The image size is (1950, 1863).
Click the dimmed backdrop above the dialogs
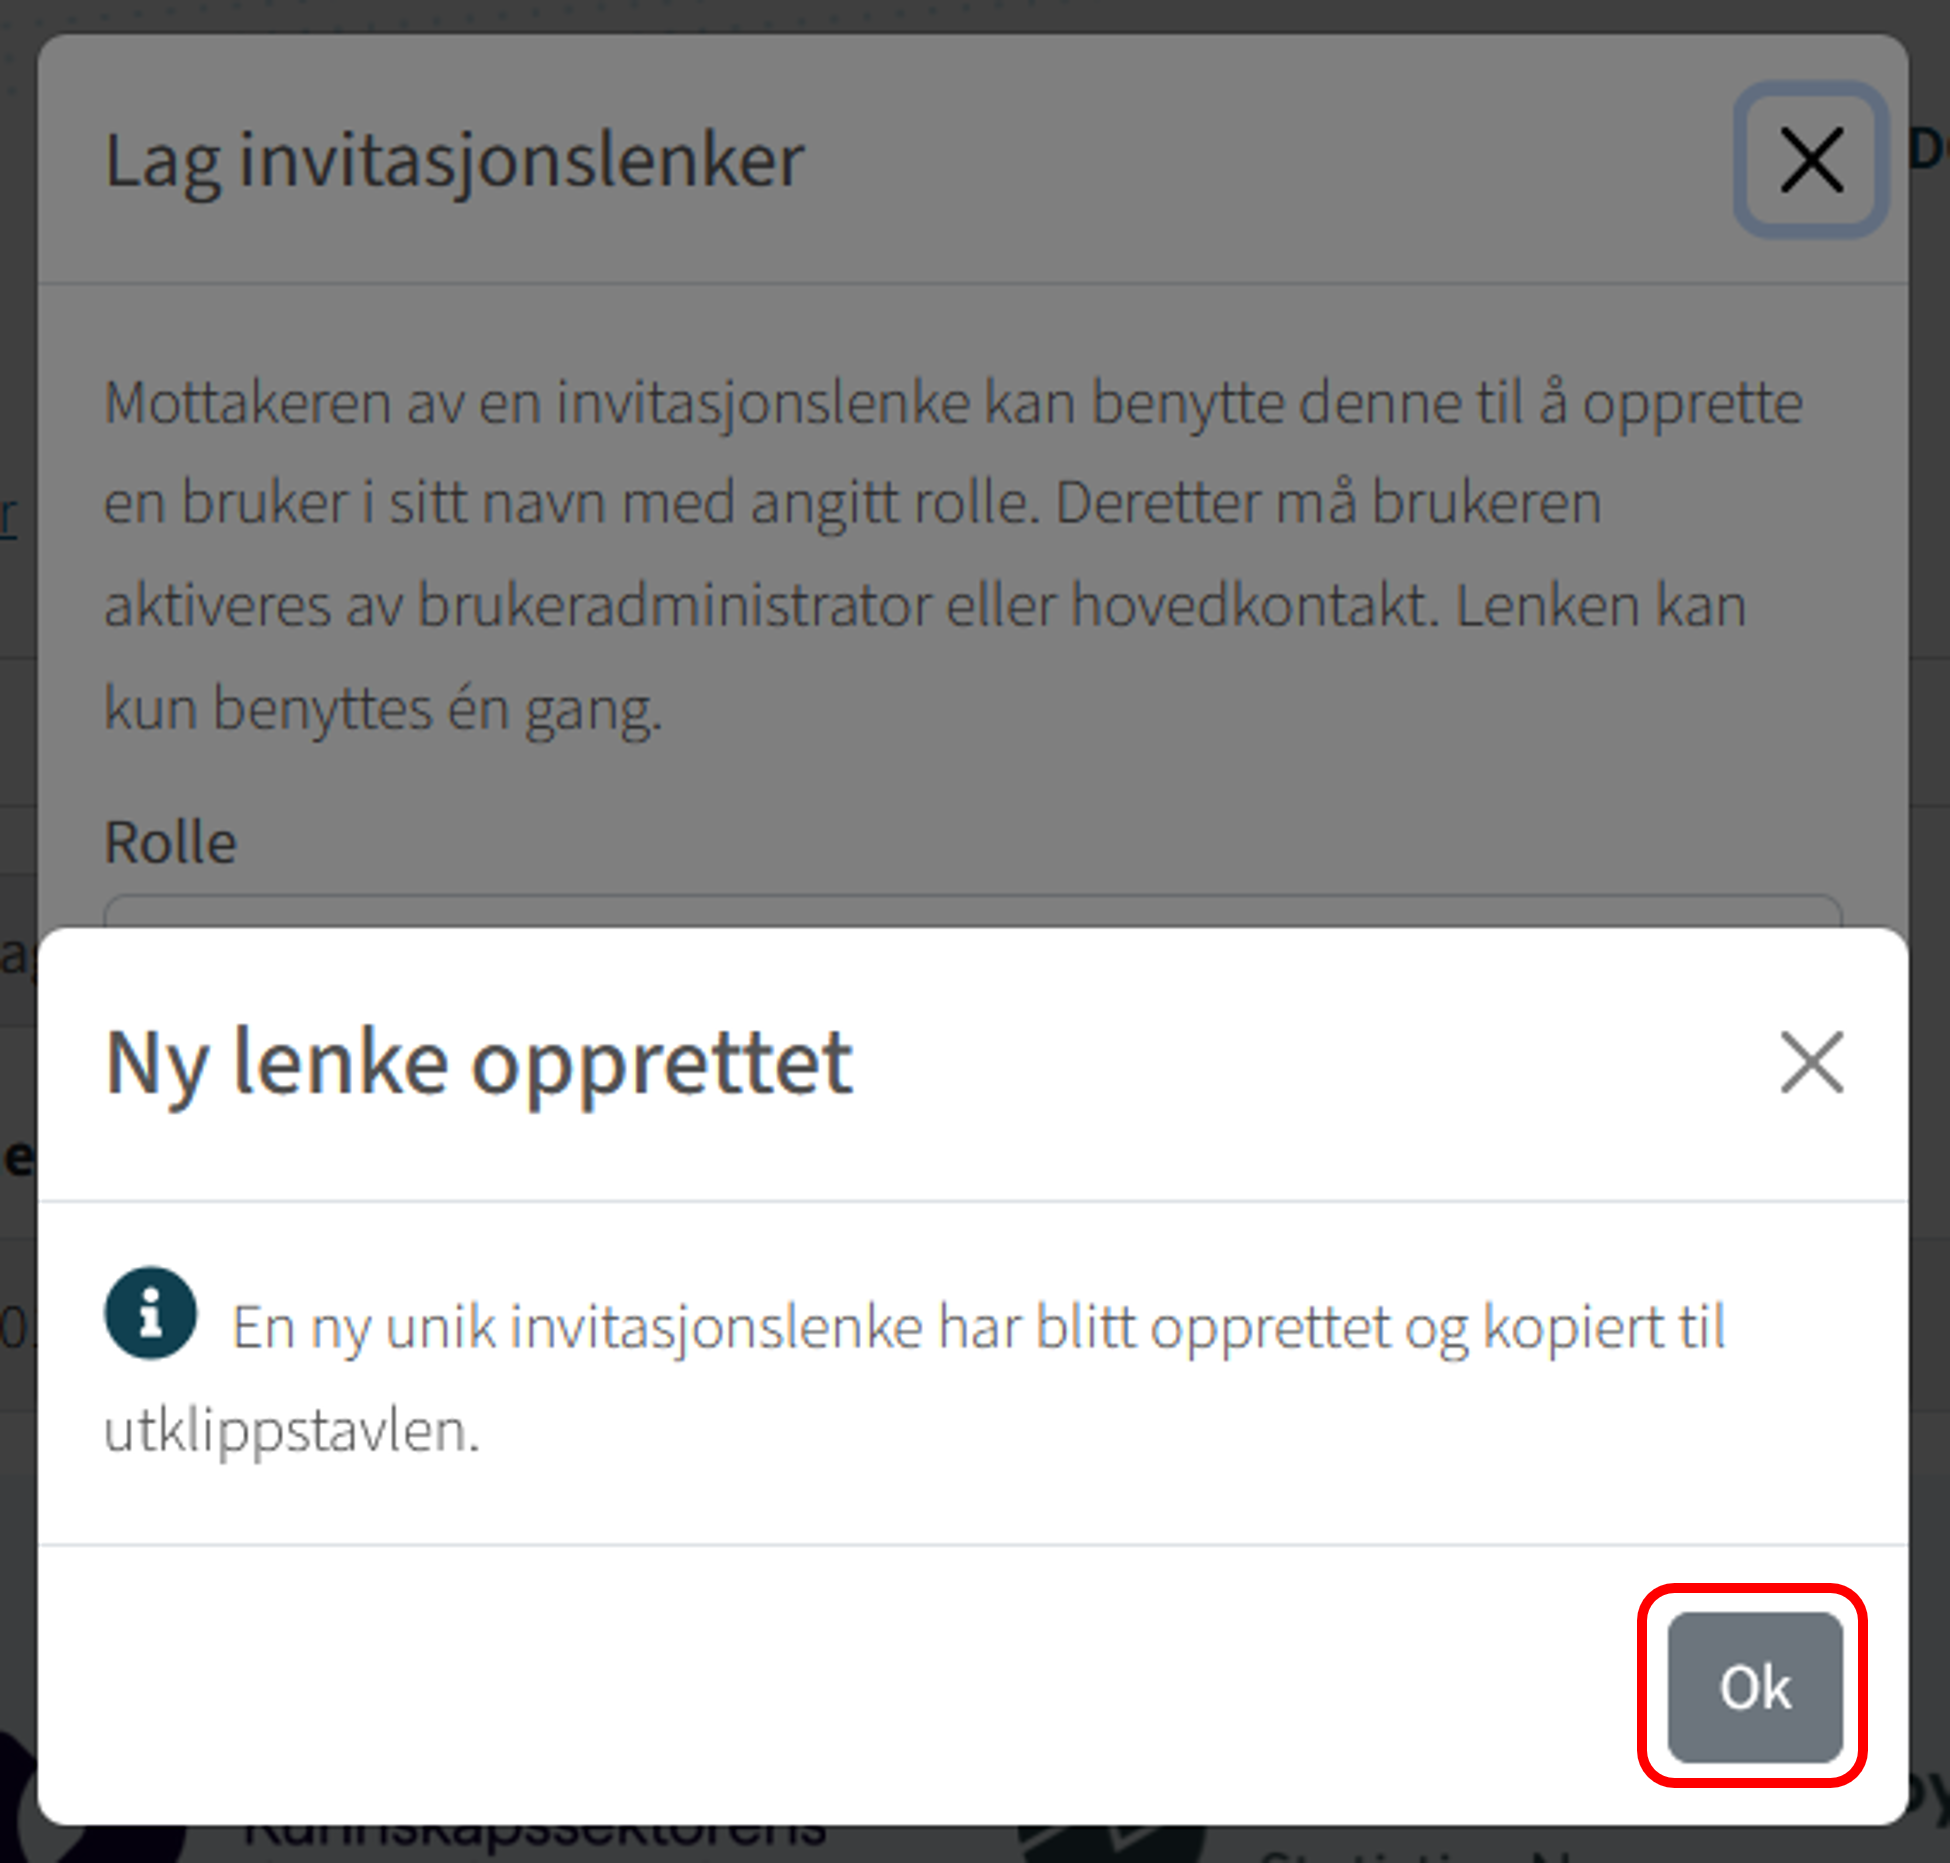click(x=975, y=16)
